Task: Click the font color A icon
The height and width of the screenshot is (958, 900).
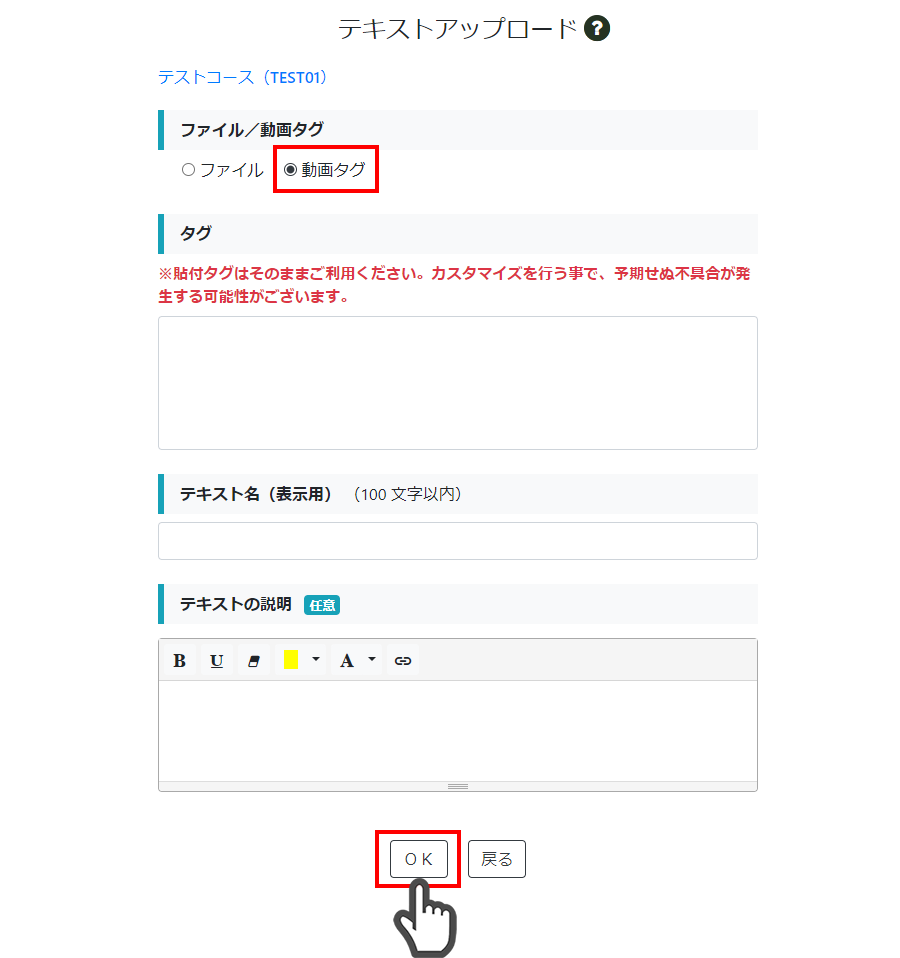Action: tap(347, 660)
